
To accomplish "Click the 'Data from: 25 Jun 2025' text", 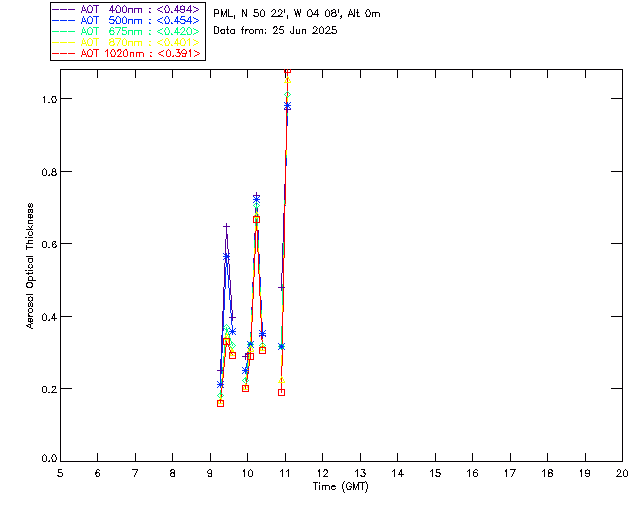I will point(275,30).
